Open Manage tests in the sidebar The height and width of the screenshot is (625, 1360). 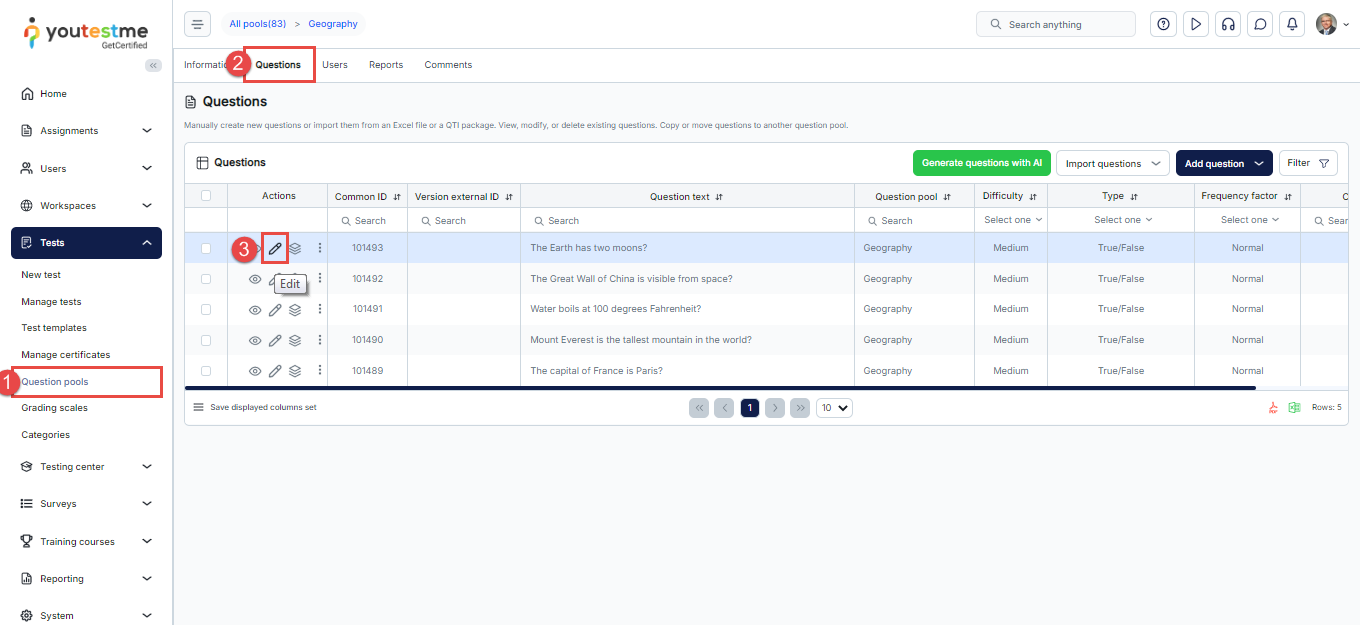point(51,302)
